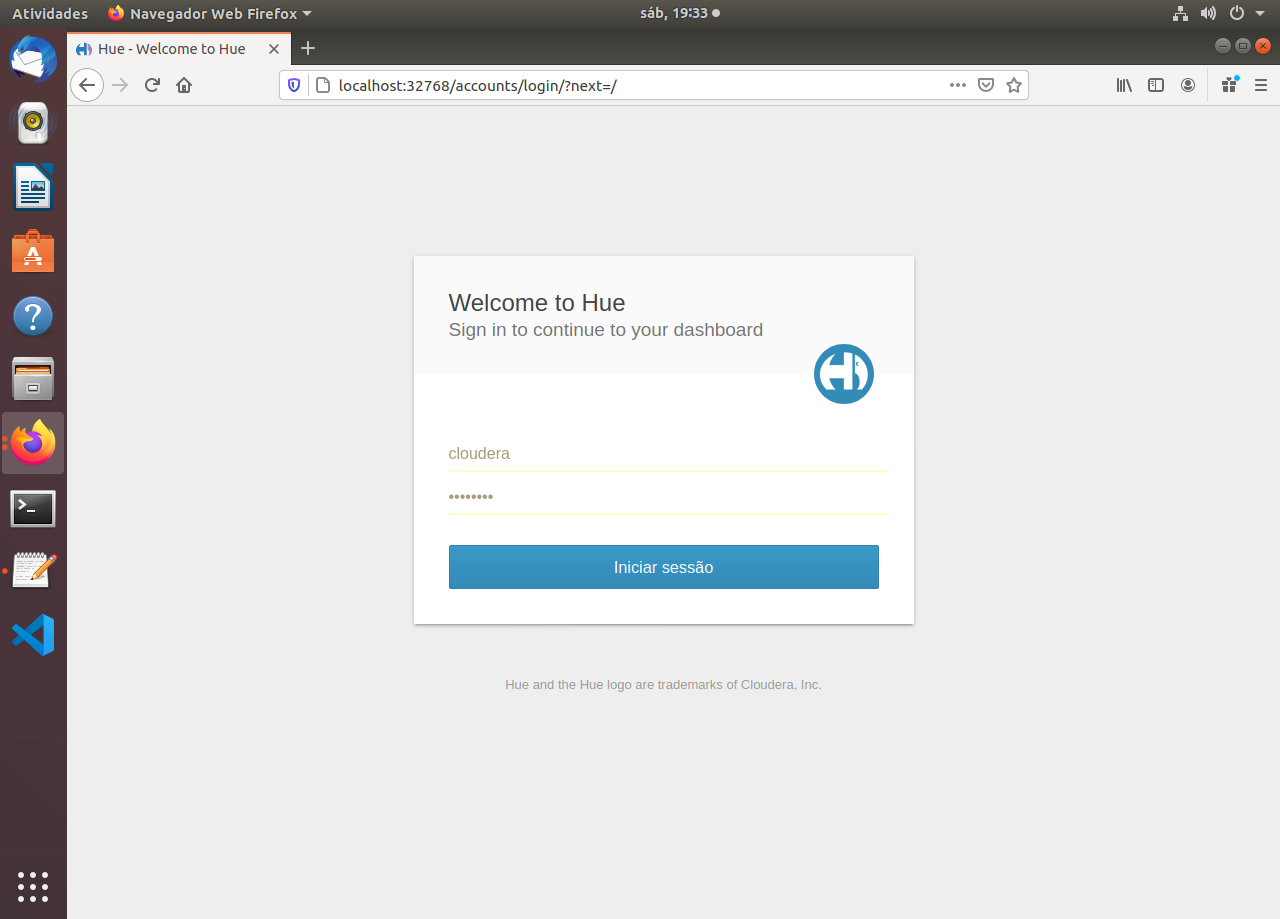Open Terminal from the dock

pyautogui.click(x=33, y=508)
